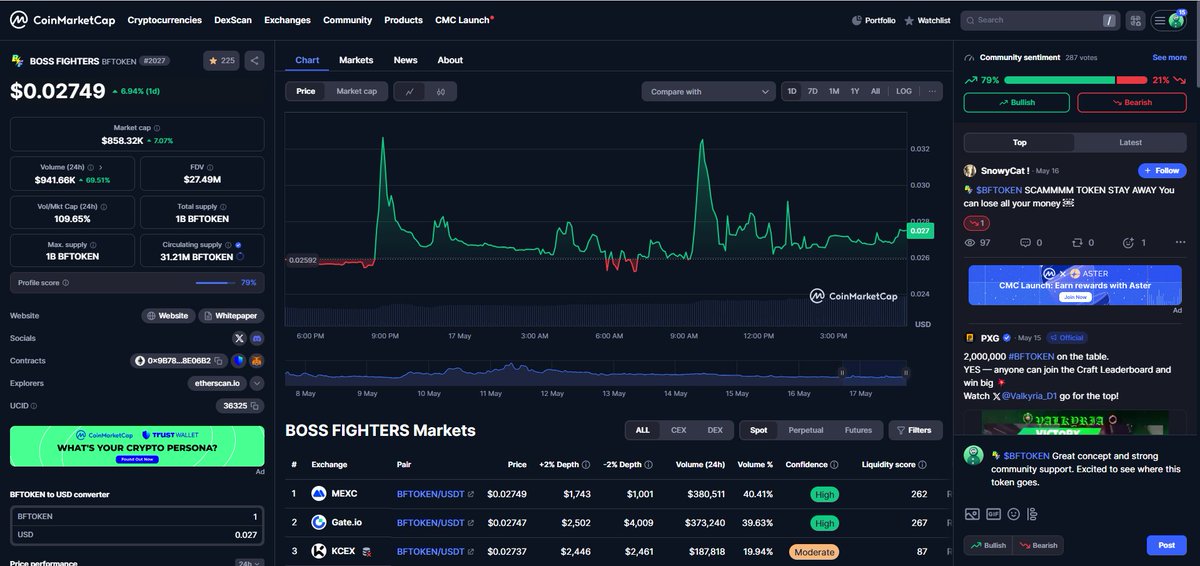Add token to Trust Wallet via shield icon
Viewport: 1200px width, 566px height.
239,361
